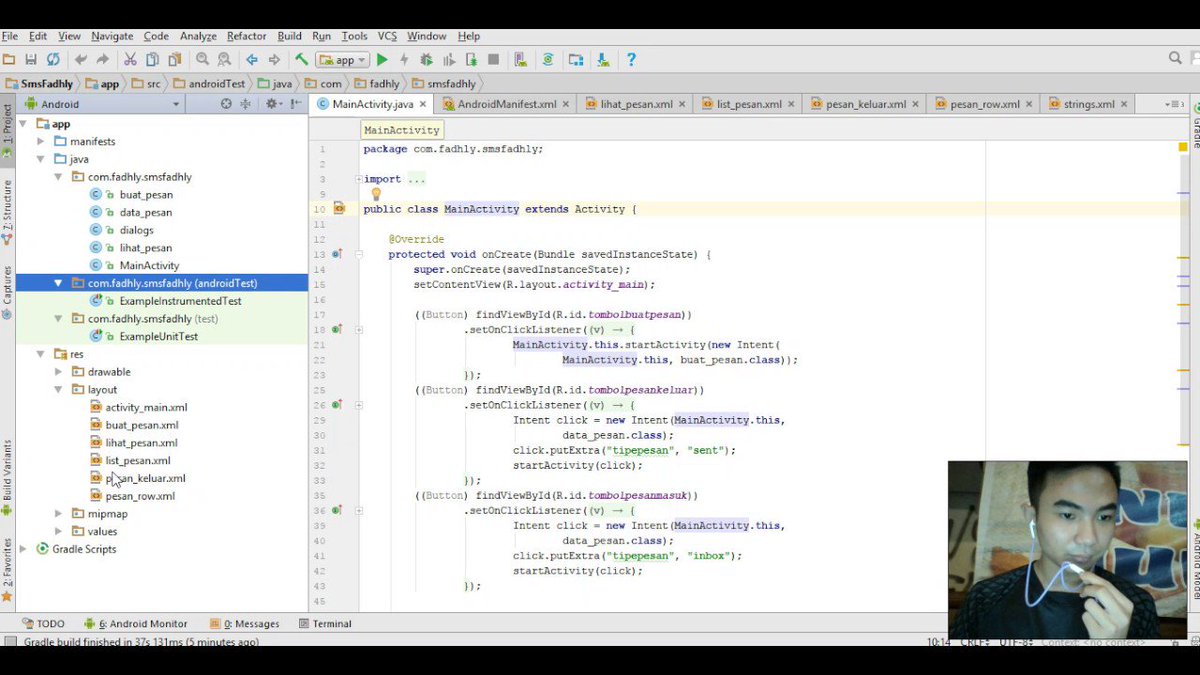Open the Android view selector dropdown
The image size is (1200, 675).
point(103,104)
